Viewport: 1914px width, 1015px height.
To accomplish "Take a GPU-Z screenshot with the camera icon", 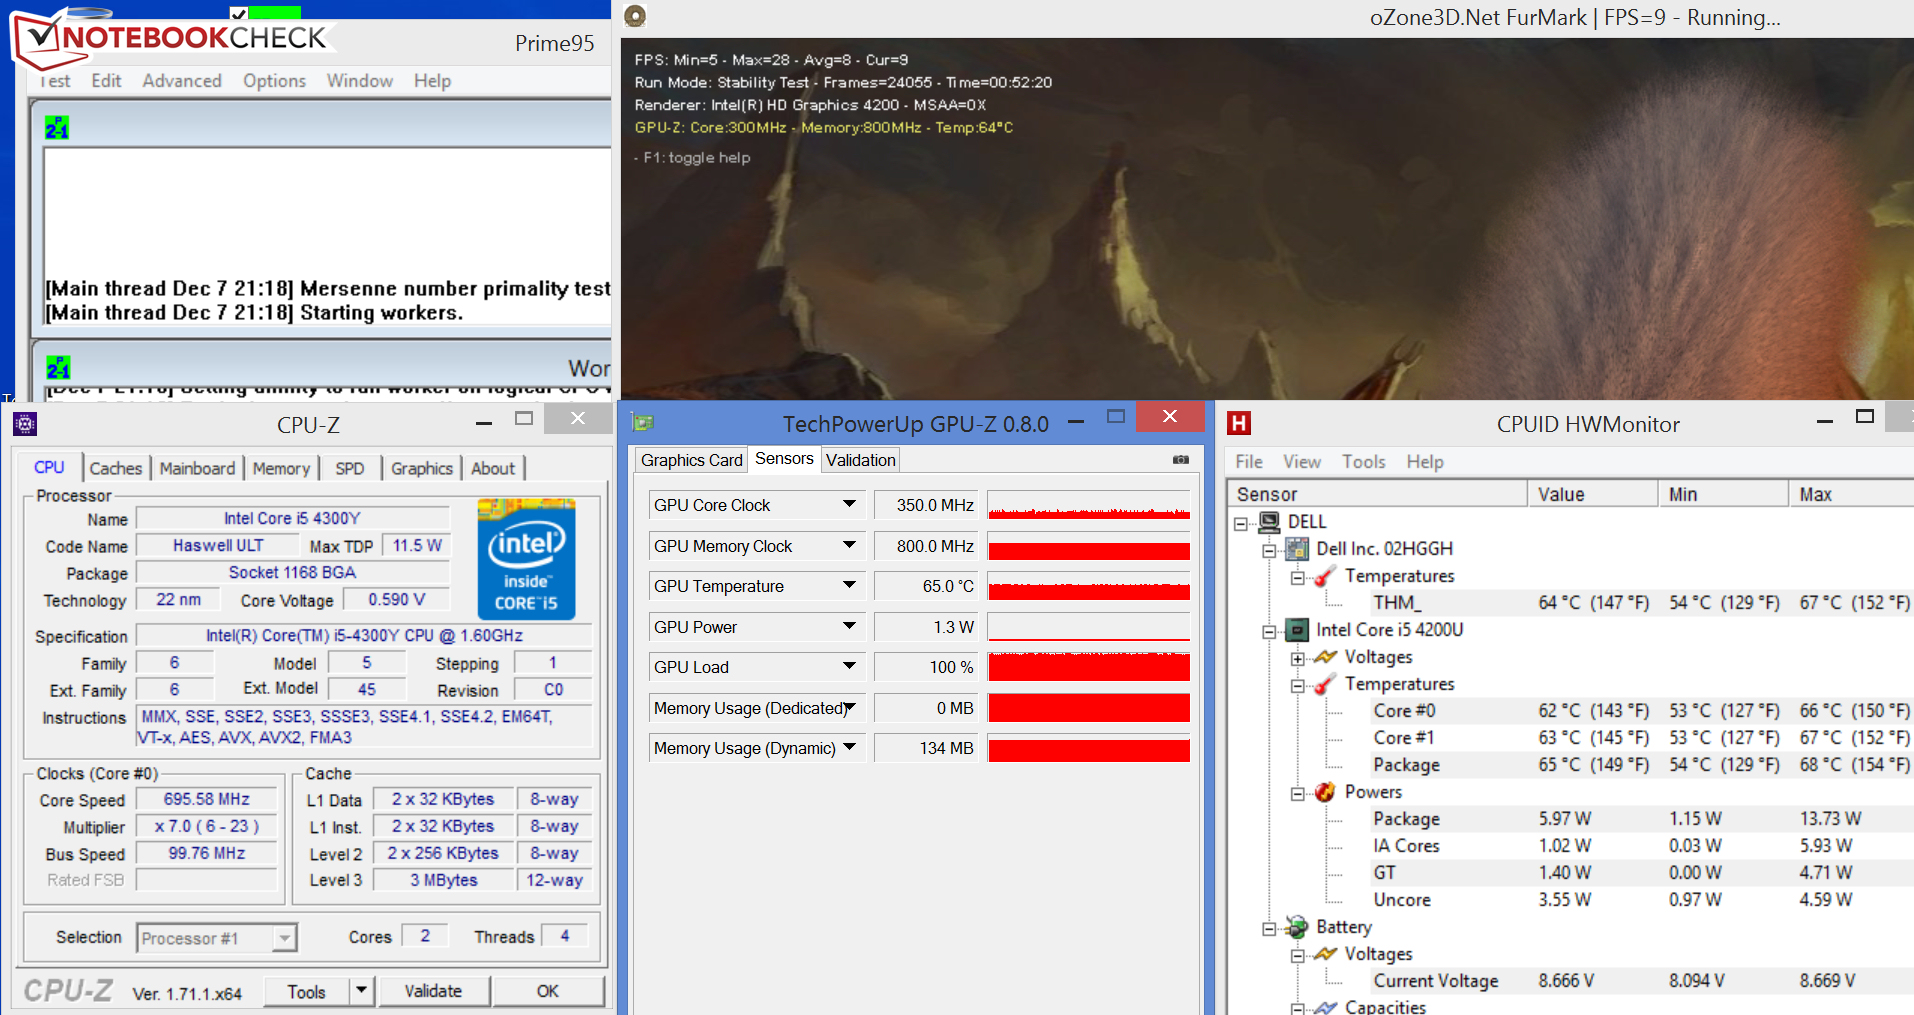I will coord(1181,460).
